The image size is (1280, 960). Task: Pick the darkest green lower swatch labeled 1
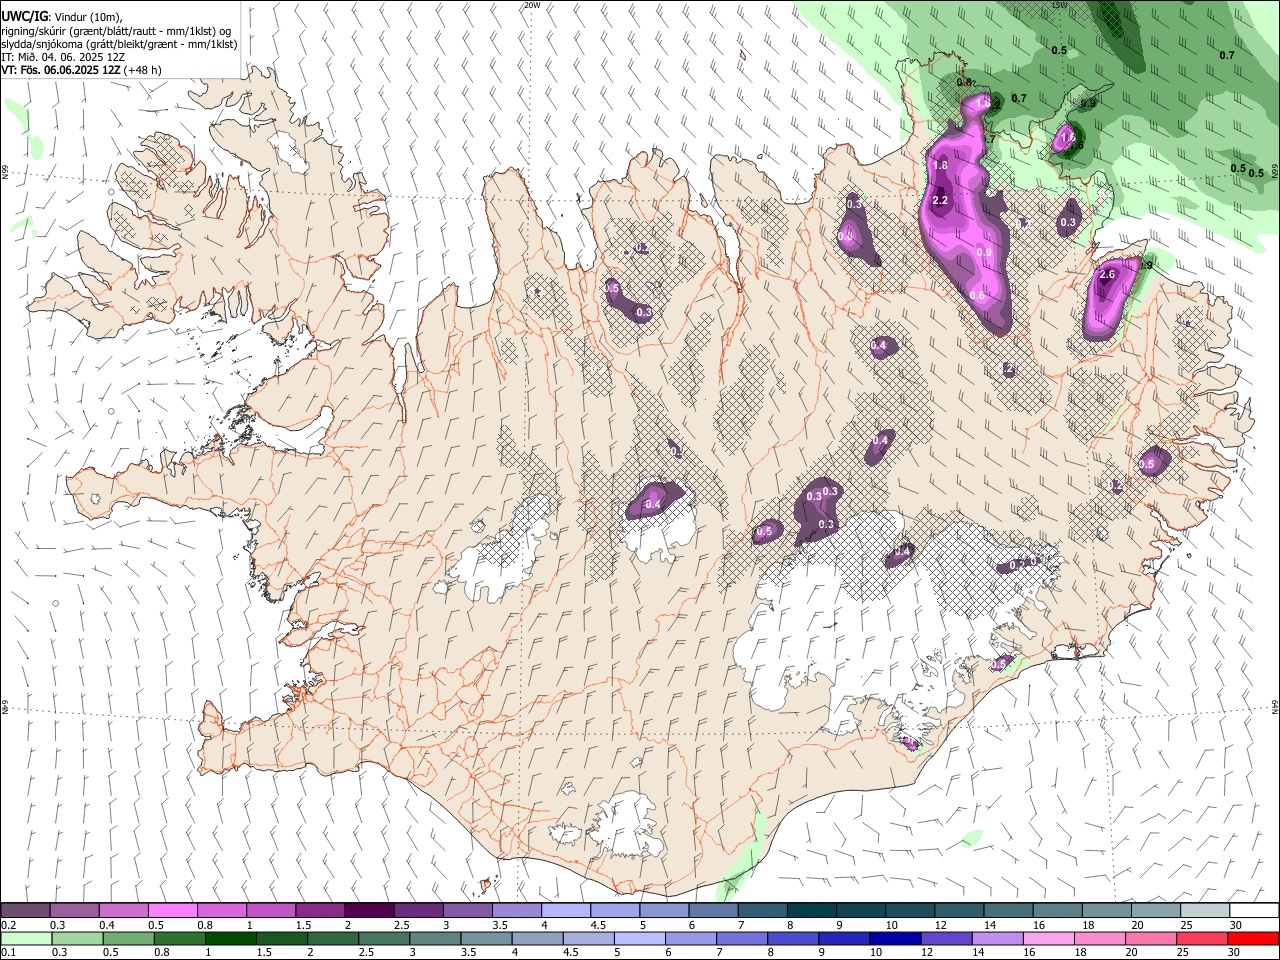(230, 938)
